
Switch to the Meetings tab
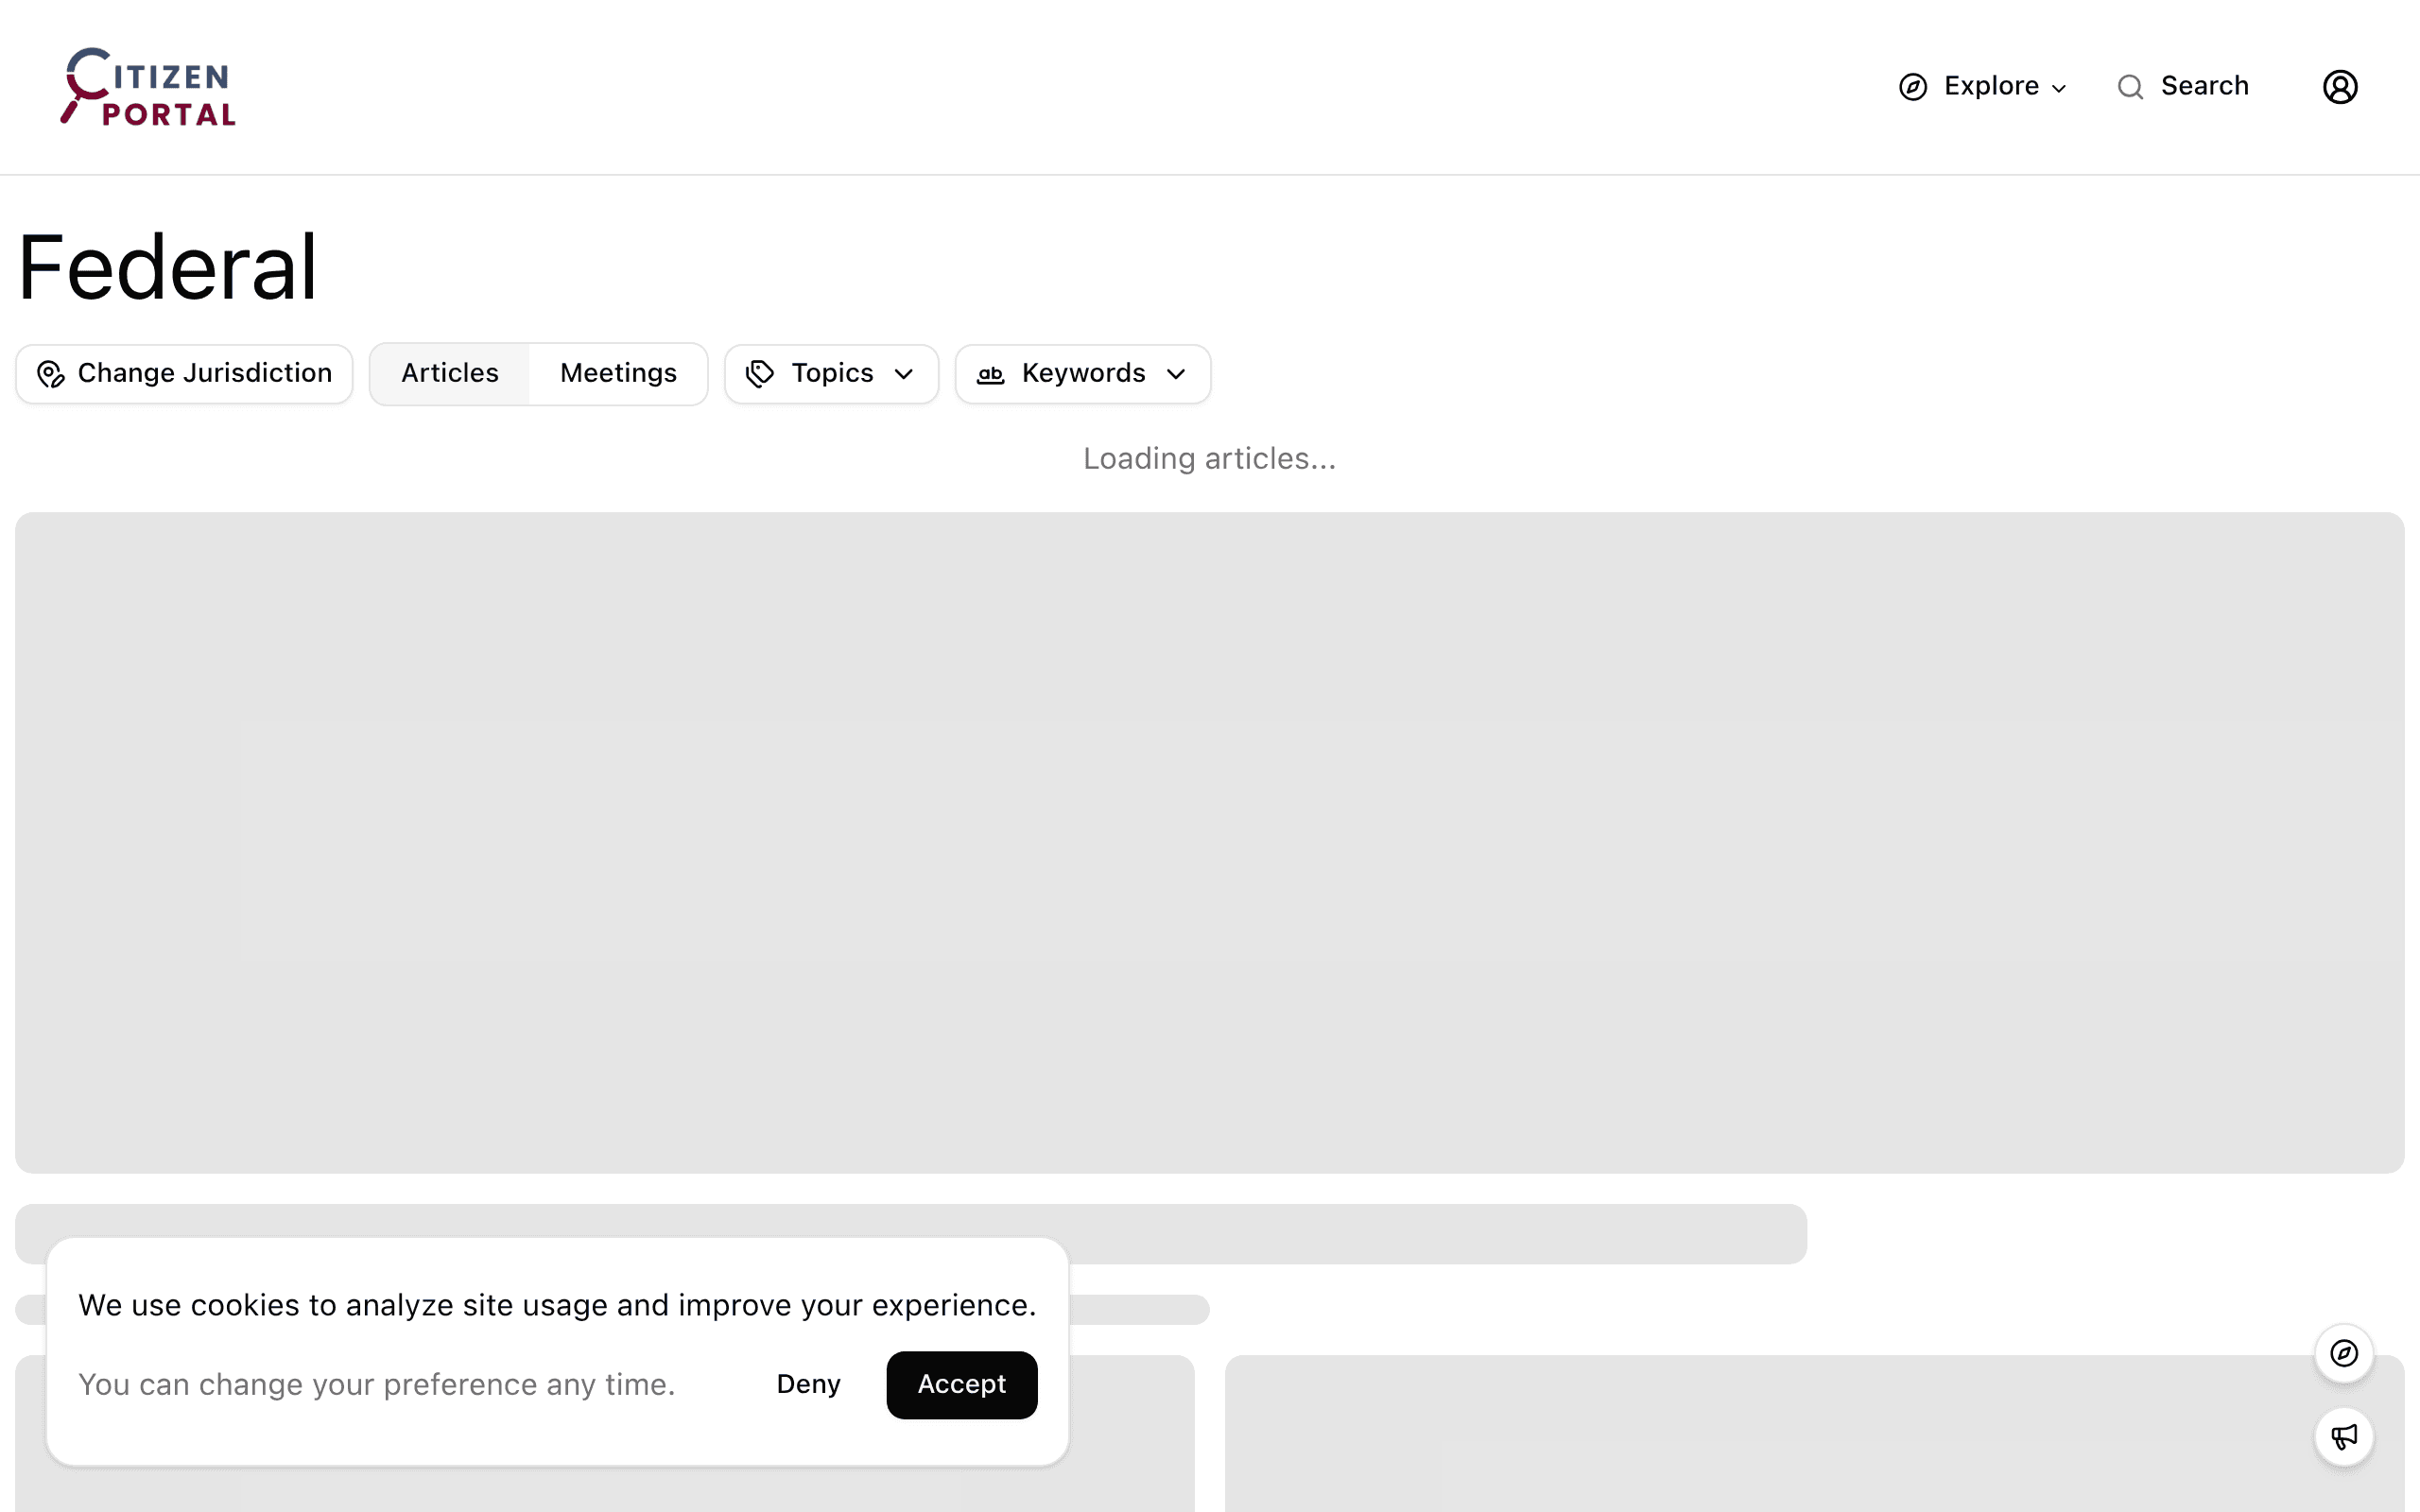618,374
